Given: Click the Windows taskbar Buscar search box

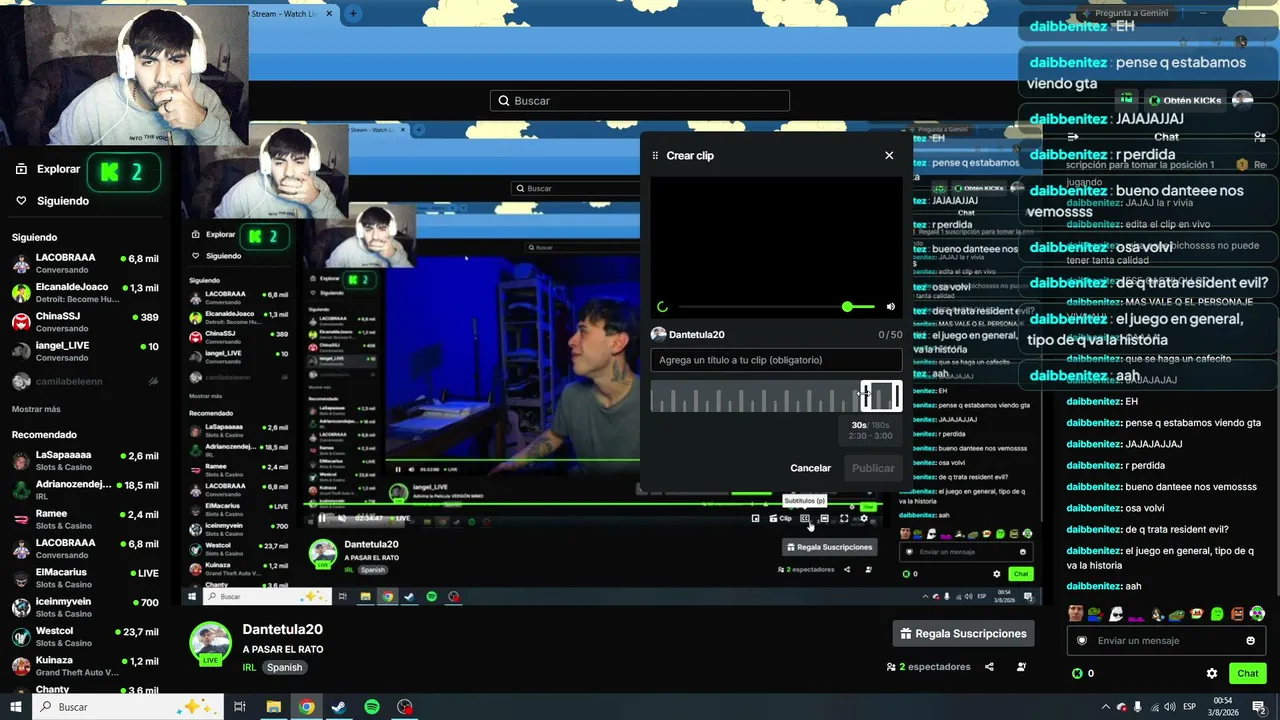Looking at the screenshot, I should point(127,707).
